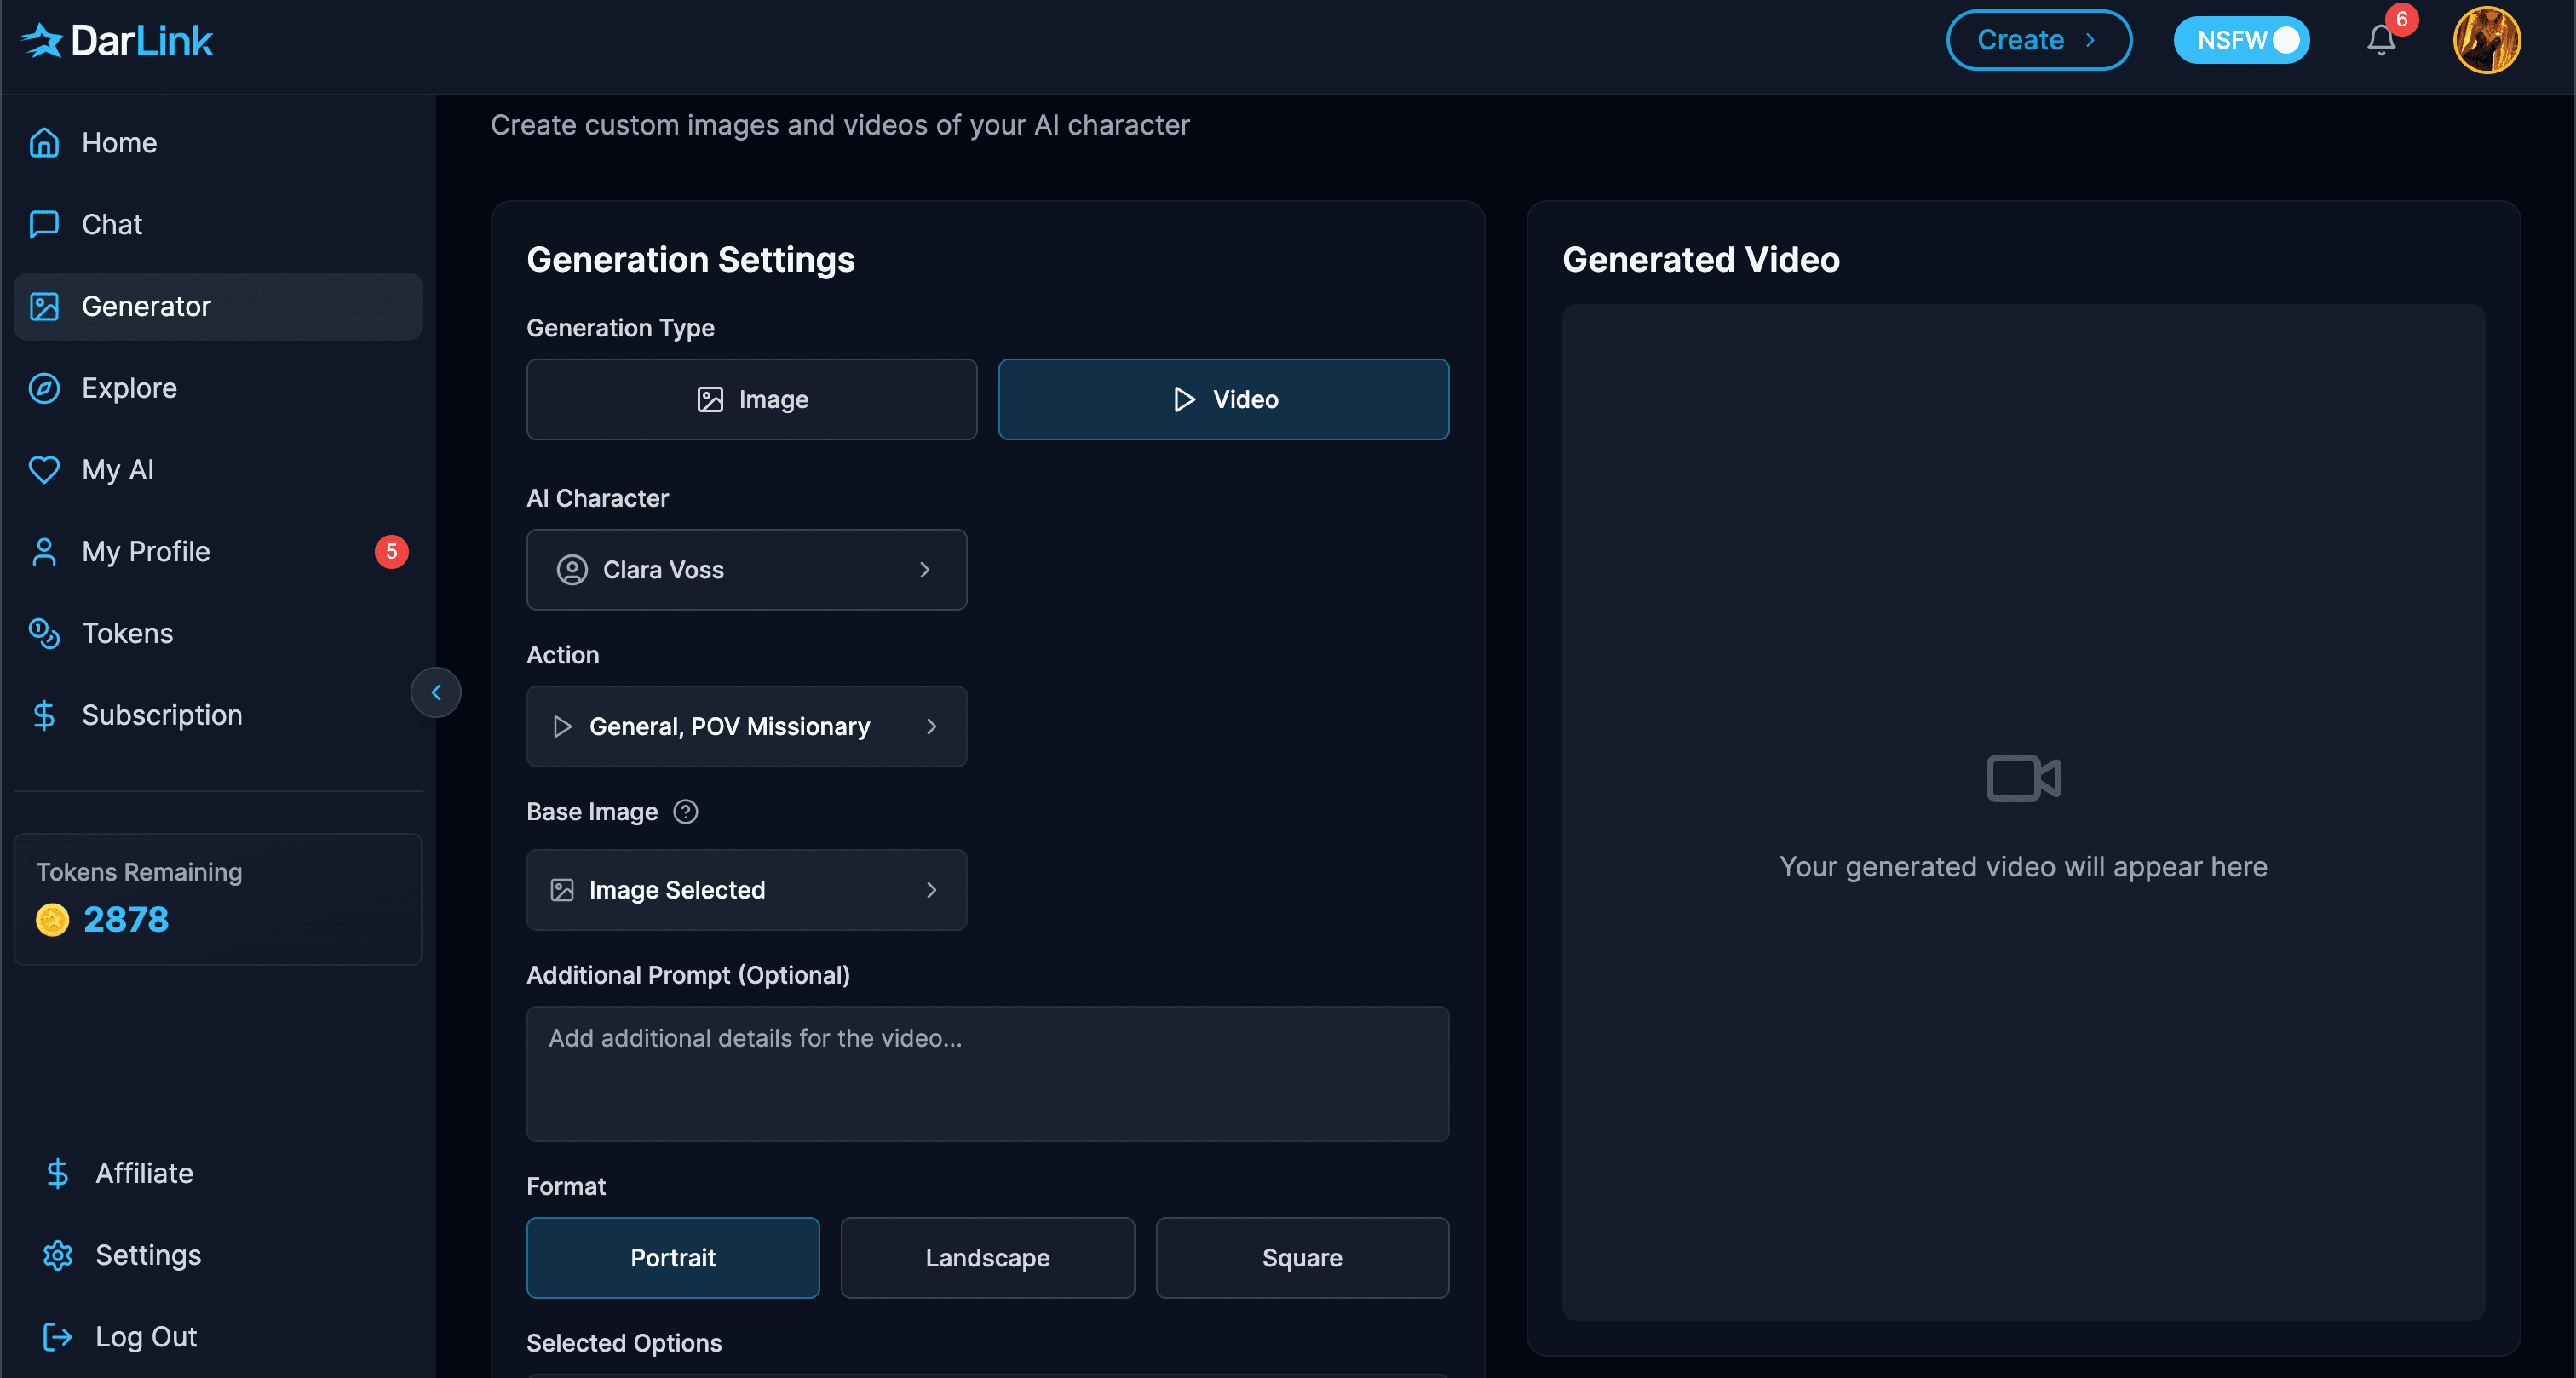Switch generation type to Image

click(751, 399)
